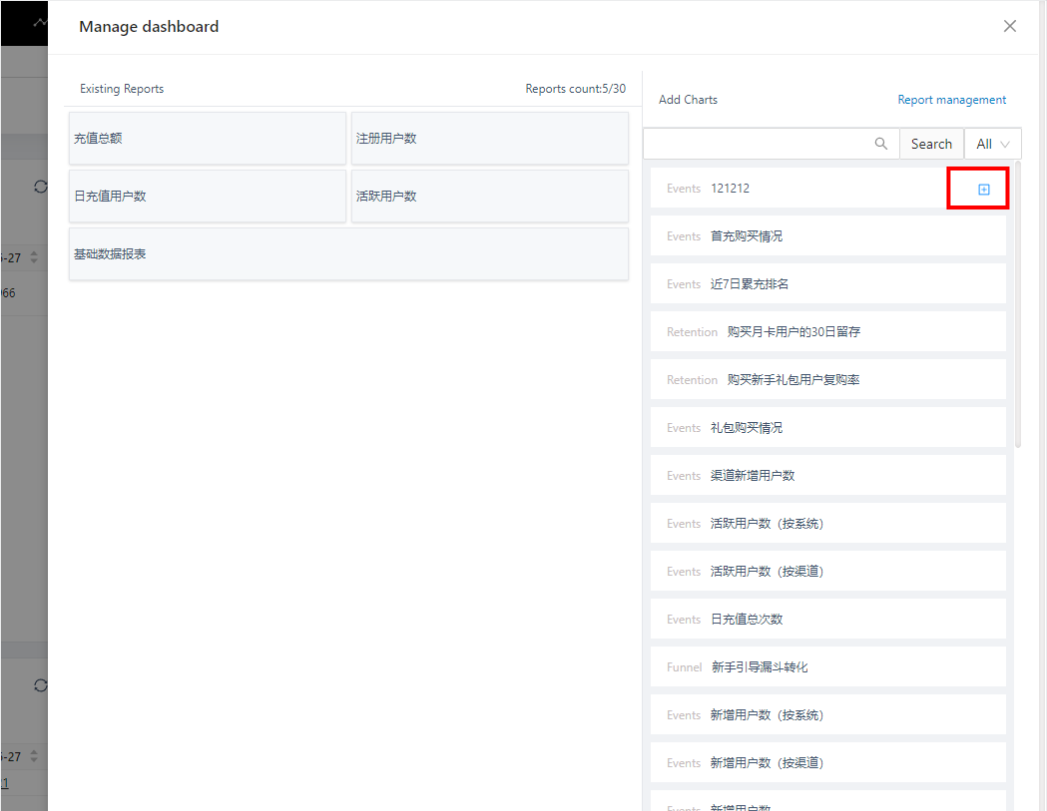Click the upper date stepper arrows behind the dialog

click(x=35, y=258)
